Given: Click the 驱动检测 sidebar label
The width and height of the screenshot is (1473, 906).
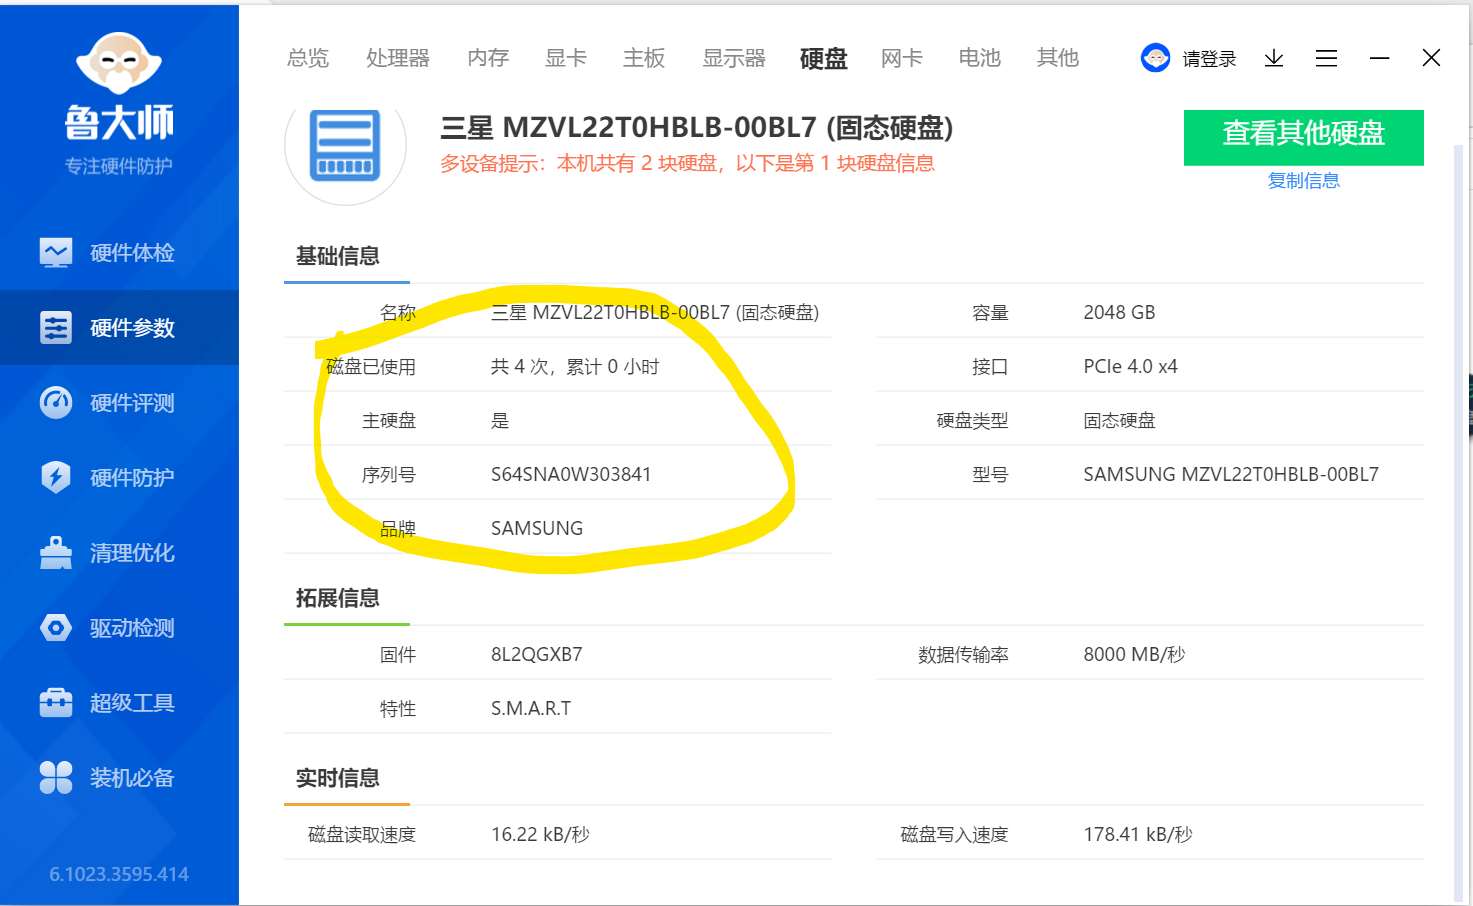Looking at the screenshot, I should point(132,627).
